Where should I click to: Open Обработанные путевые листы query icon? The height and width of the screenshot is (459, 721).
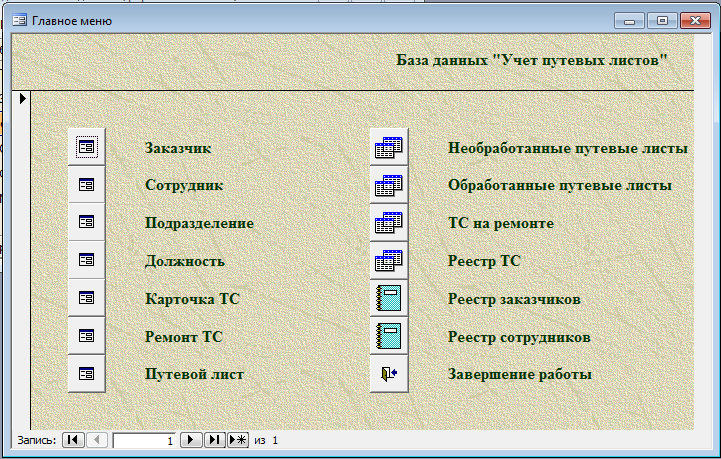coord(388,185)
